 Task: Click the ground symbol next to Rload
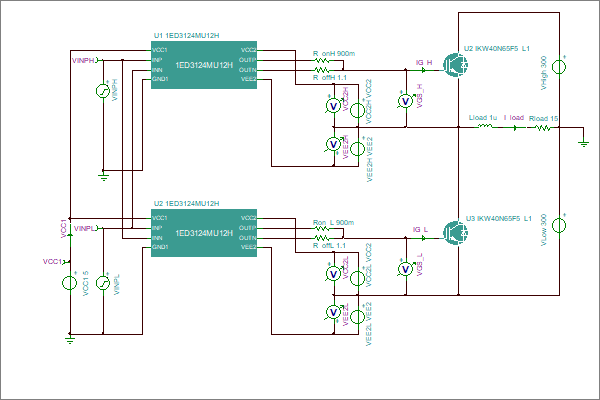click(x=584, y=143)
